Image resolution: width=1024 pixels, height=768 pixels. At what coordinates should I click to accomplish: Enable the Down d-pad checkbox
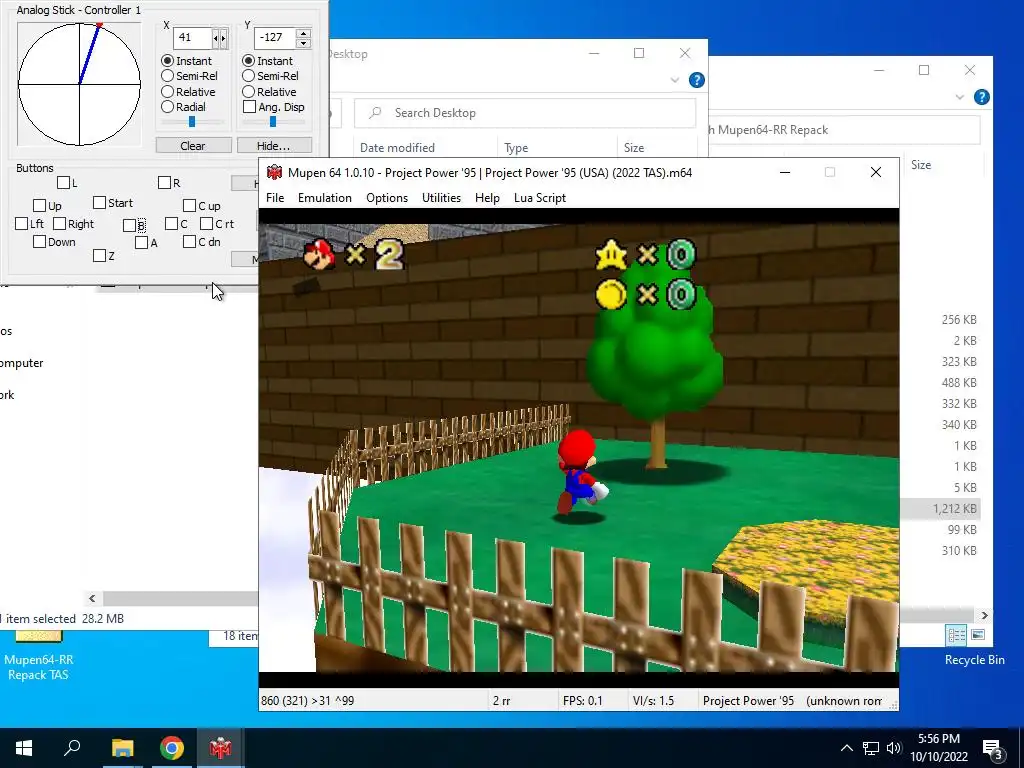tap(39, 242)
